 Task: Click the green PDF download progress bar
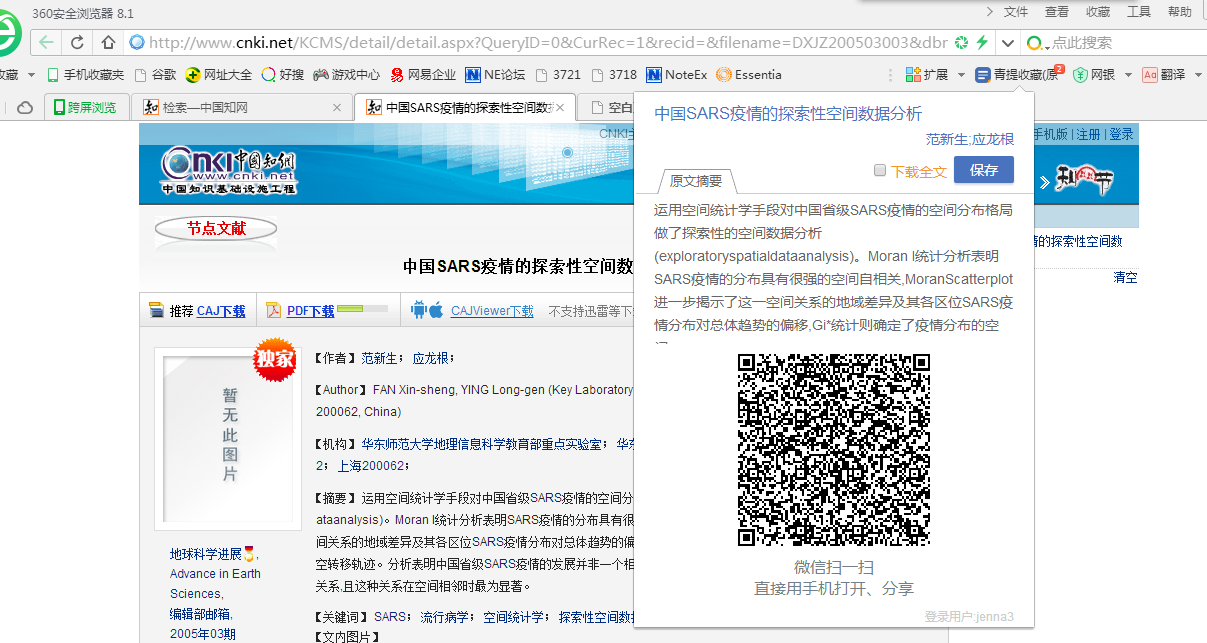point(363,310)
